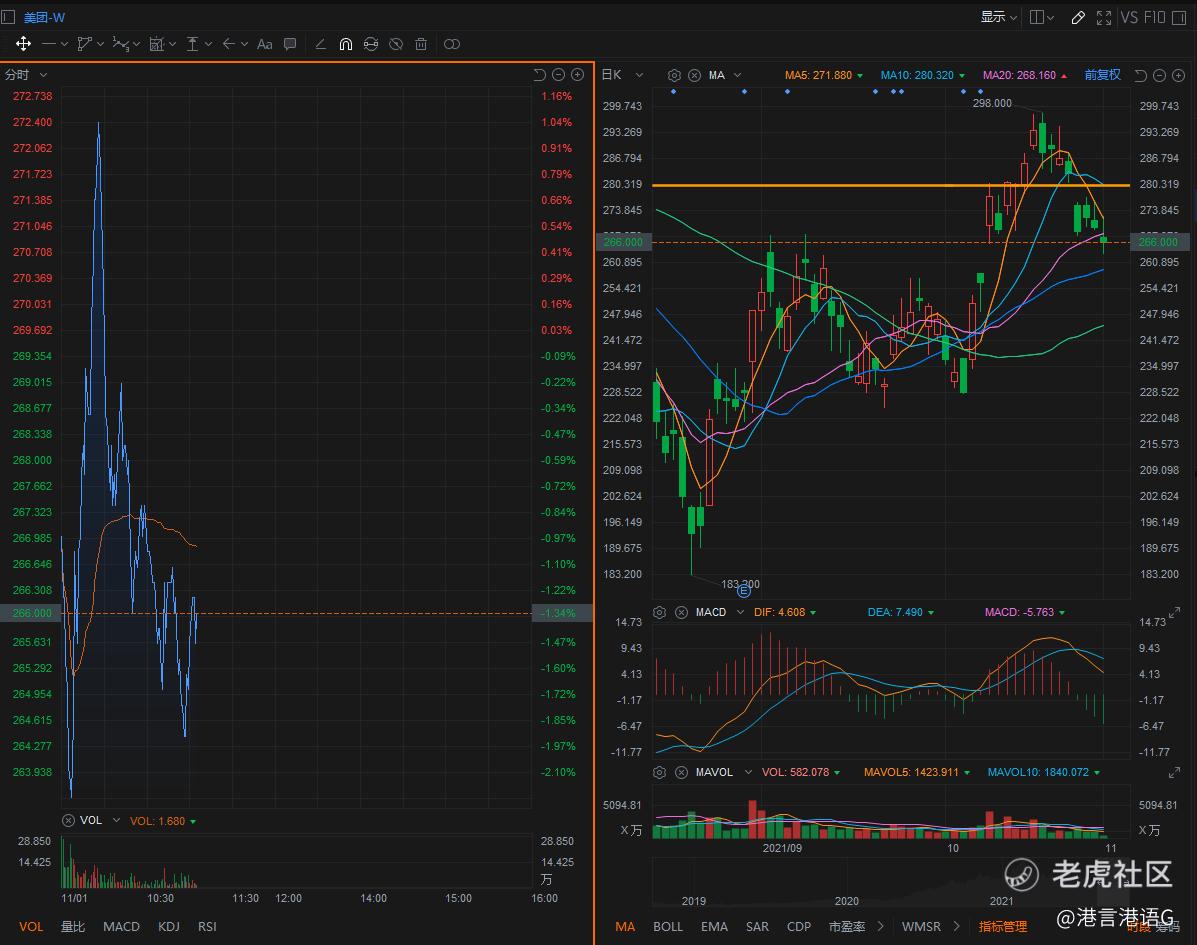
Task: Open 指标管理 indicator management
Action: click(x=1003, y=926)
